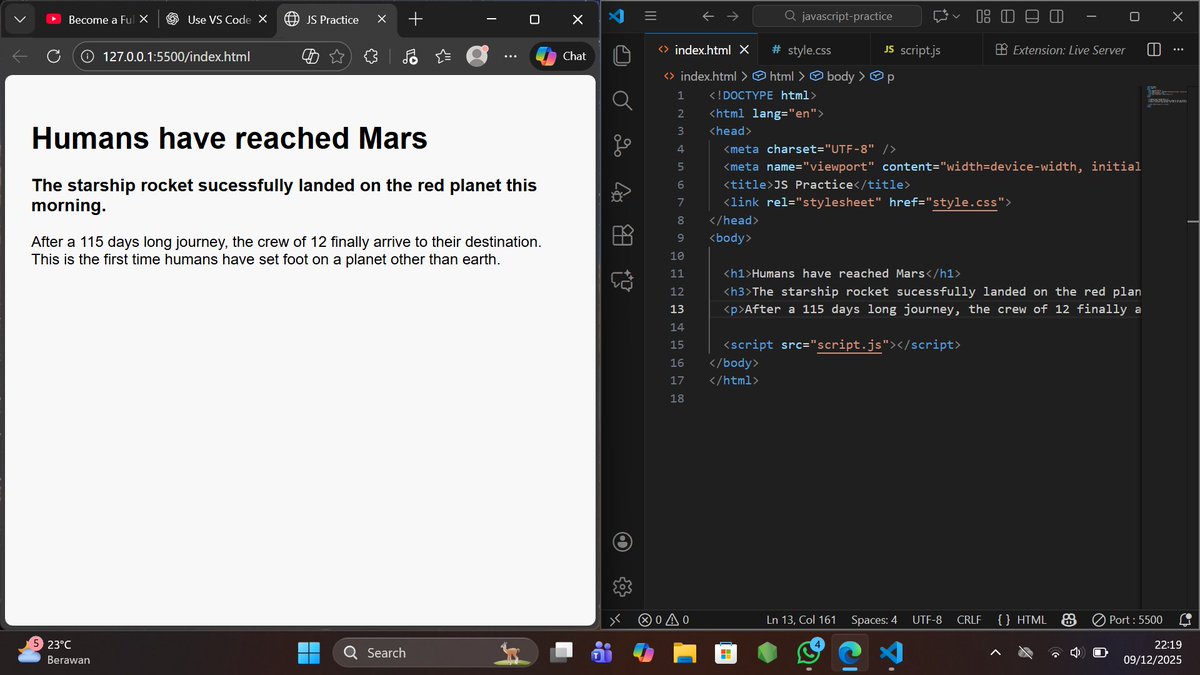
Task: Open the Accounts icon in the activity bar
Action: 623,541
